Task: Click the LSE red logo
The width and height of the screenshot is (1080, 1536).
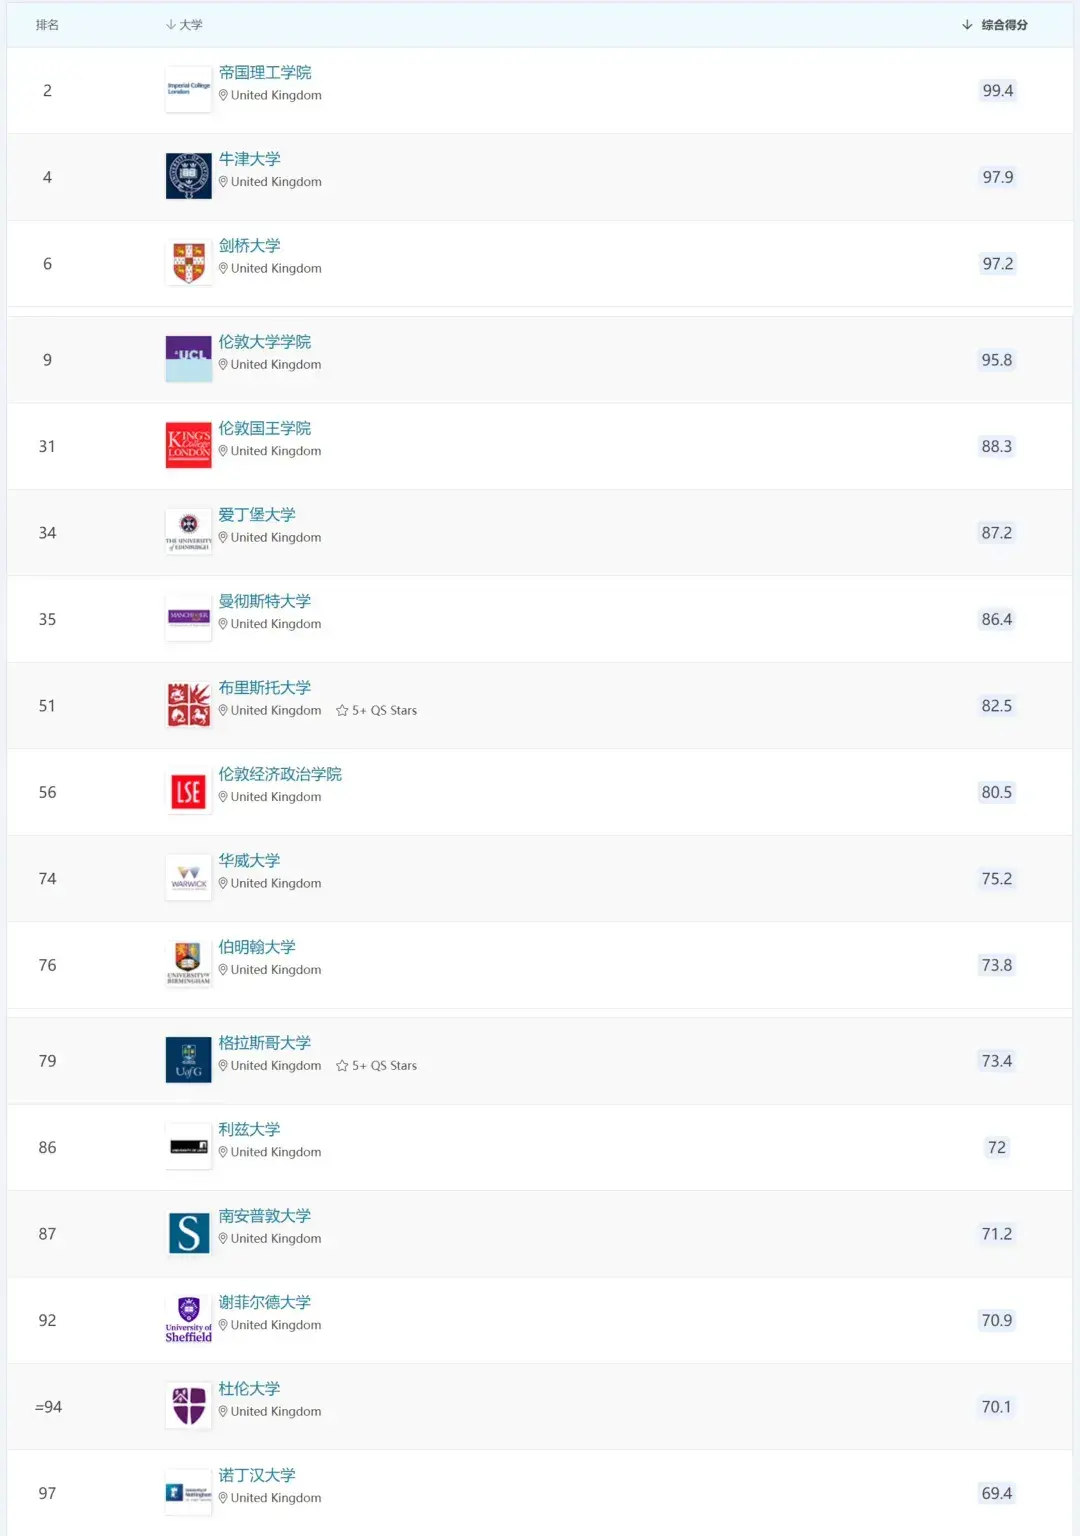Action: tap(188, 792)
